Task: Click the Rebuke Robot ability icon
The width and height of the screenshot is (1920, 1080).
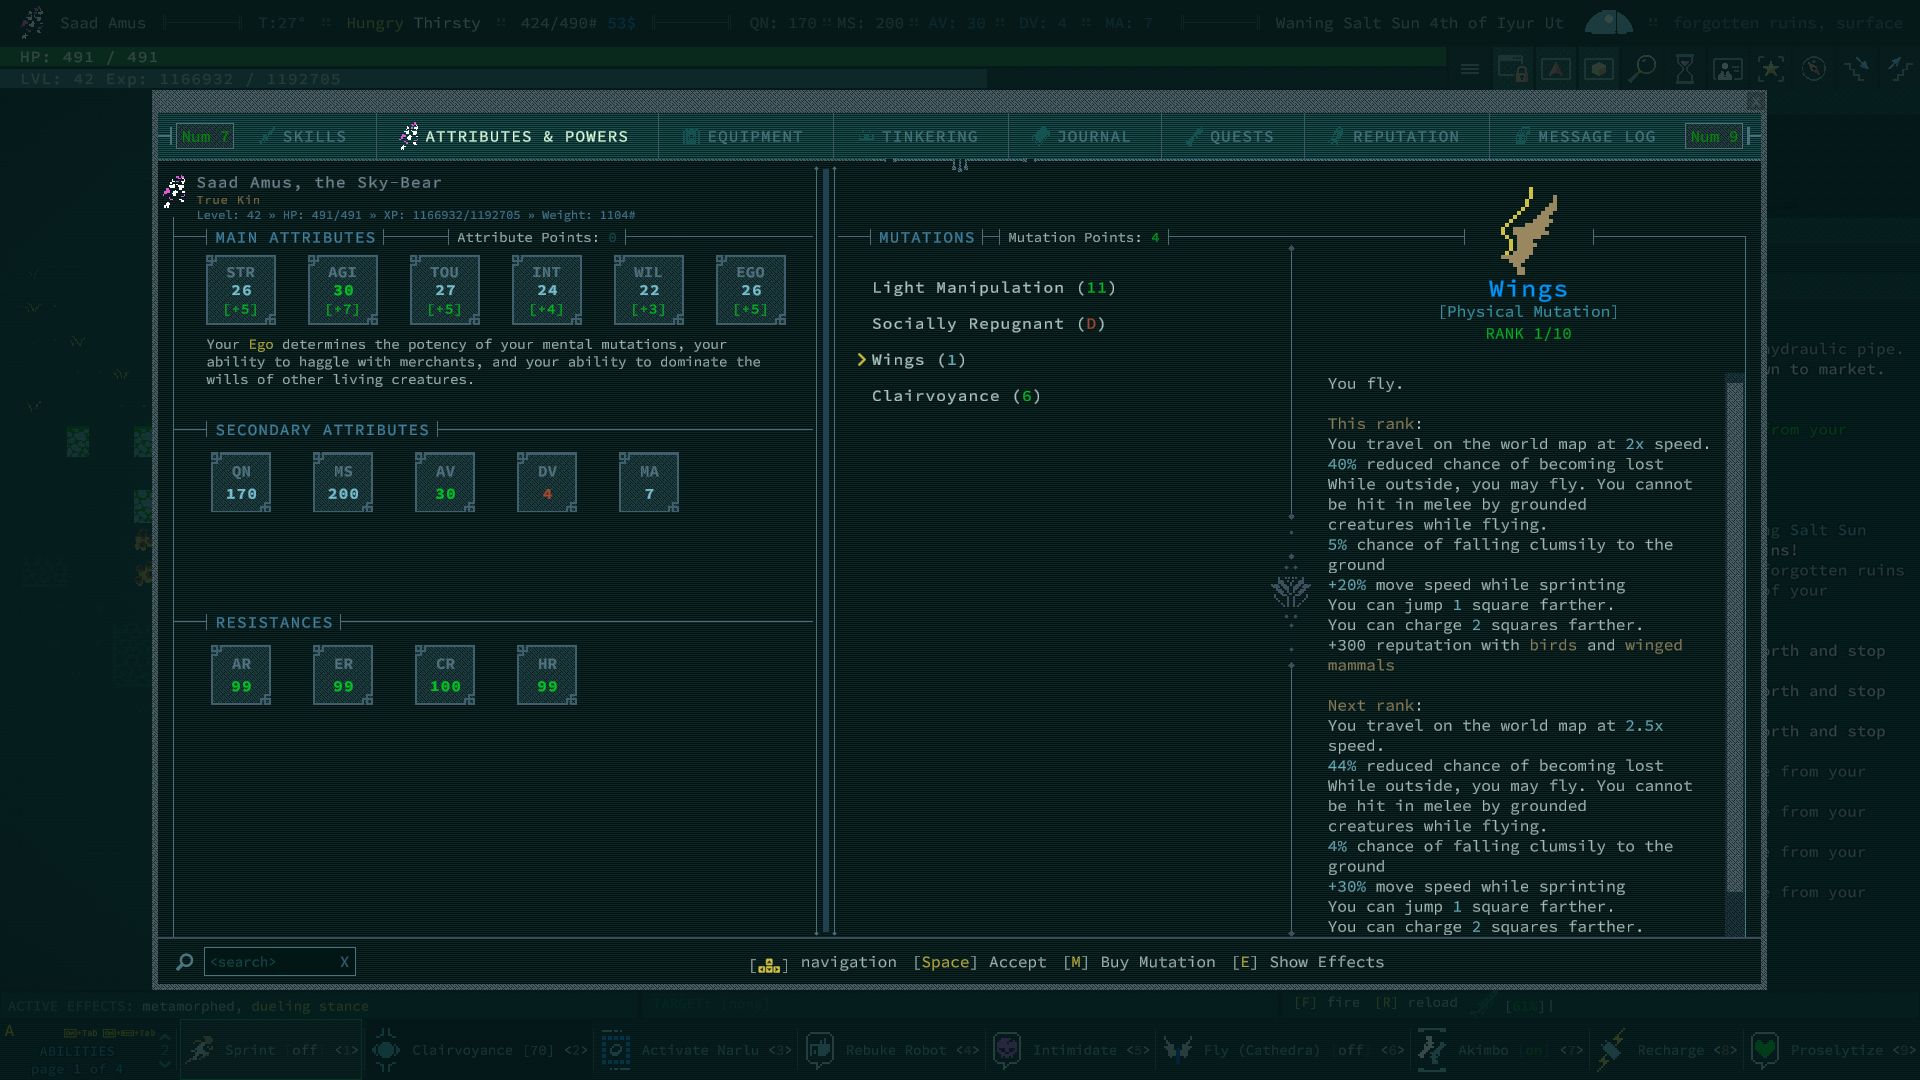Action: [820, 1050]
